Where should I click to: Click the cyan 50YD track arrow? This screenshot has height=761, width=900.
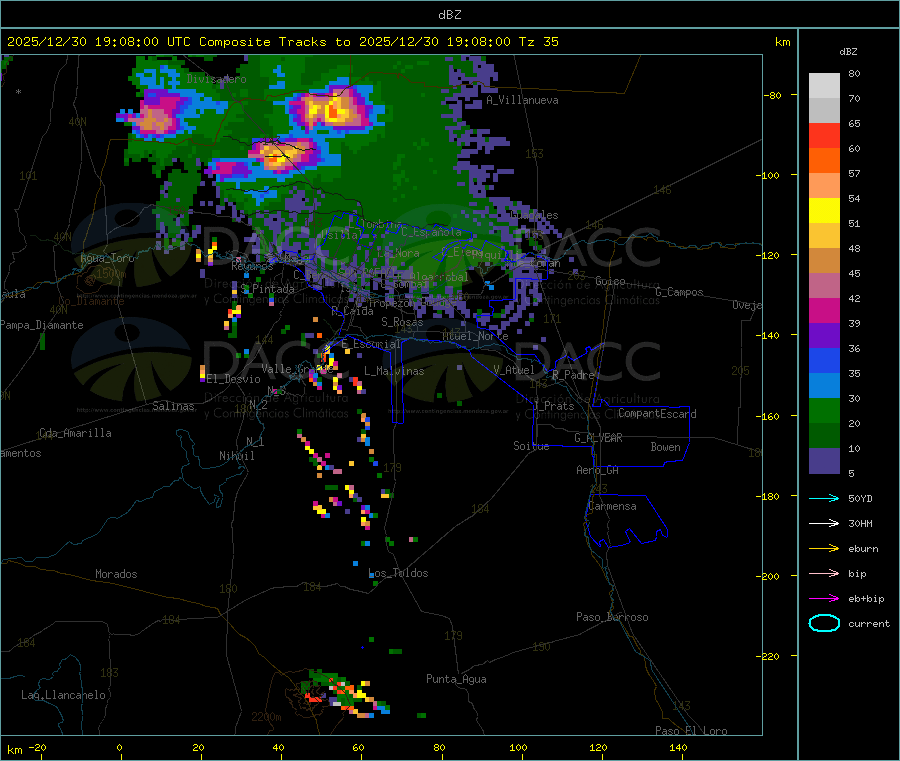coord(824,498)
